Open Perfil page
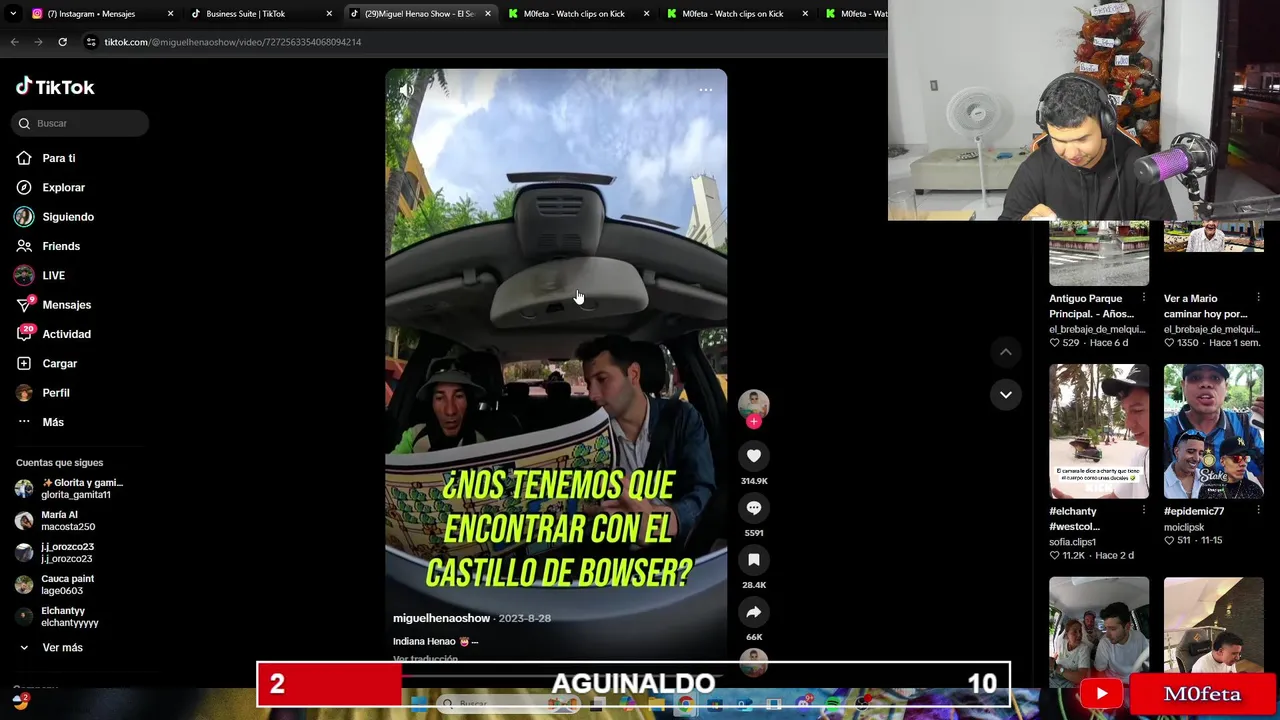 (x=56, y=393)
